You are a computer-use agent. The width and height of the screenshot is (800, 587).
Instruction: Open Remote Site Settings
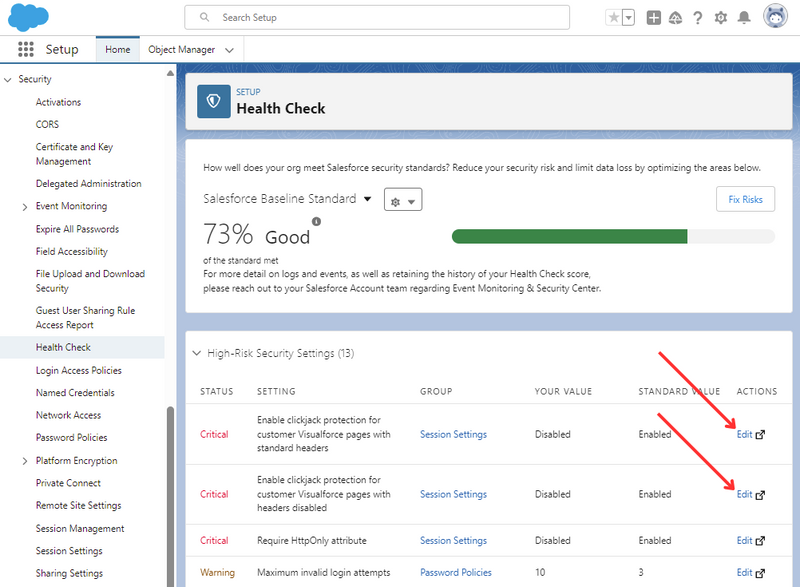coord(79,505)
